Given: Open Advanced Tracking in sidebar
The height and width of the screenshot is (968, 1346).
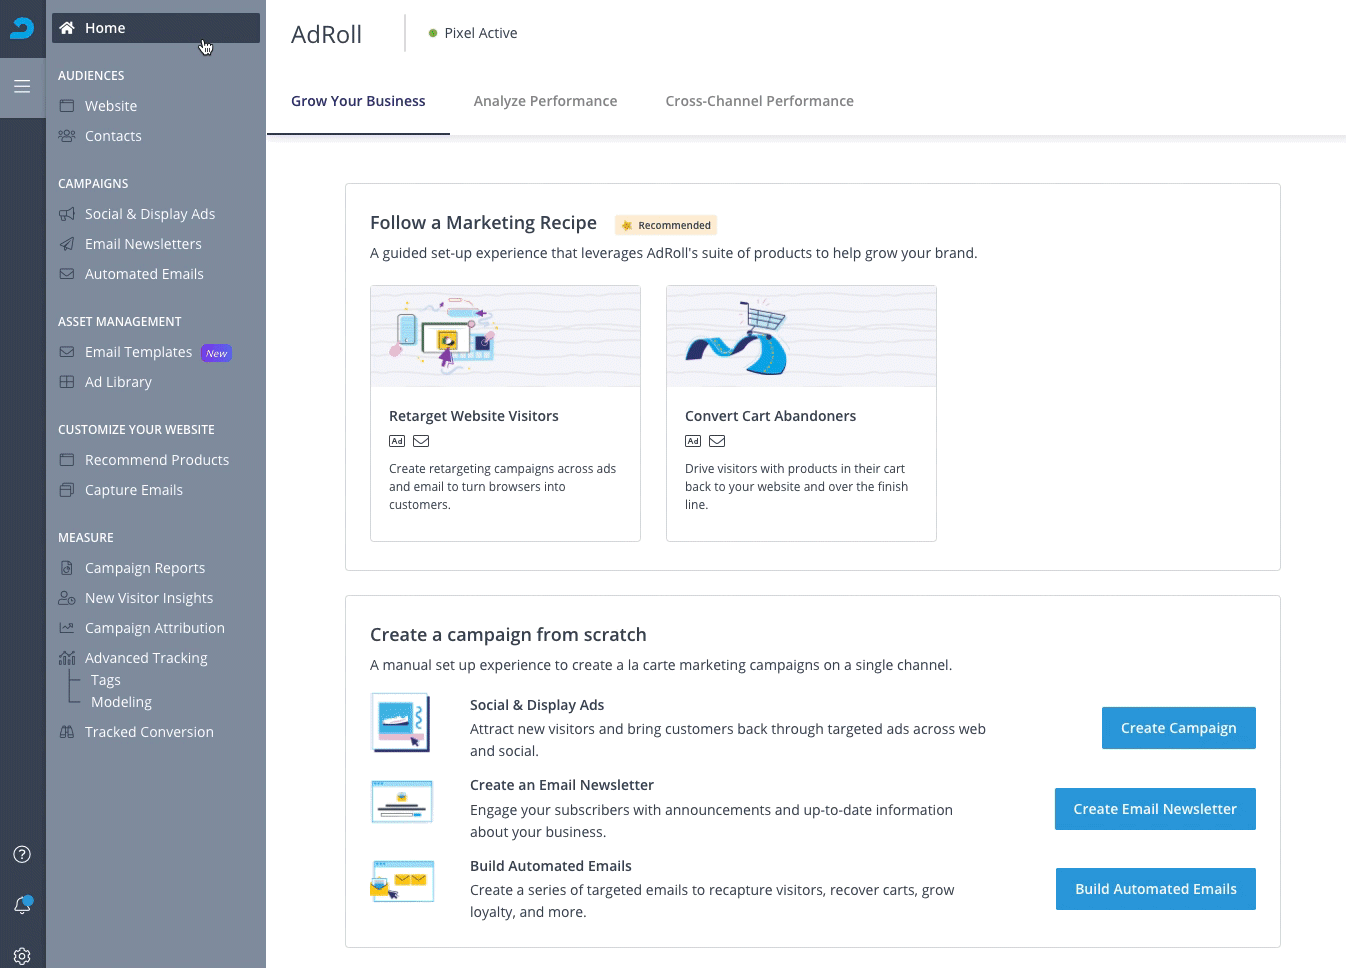Looking at the screenshot, I should [x=146, y=658].
